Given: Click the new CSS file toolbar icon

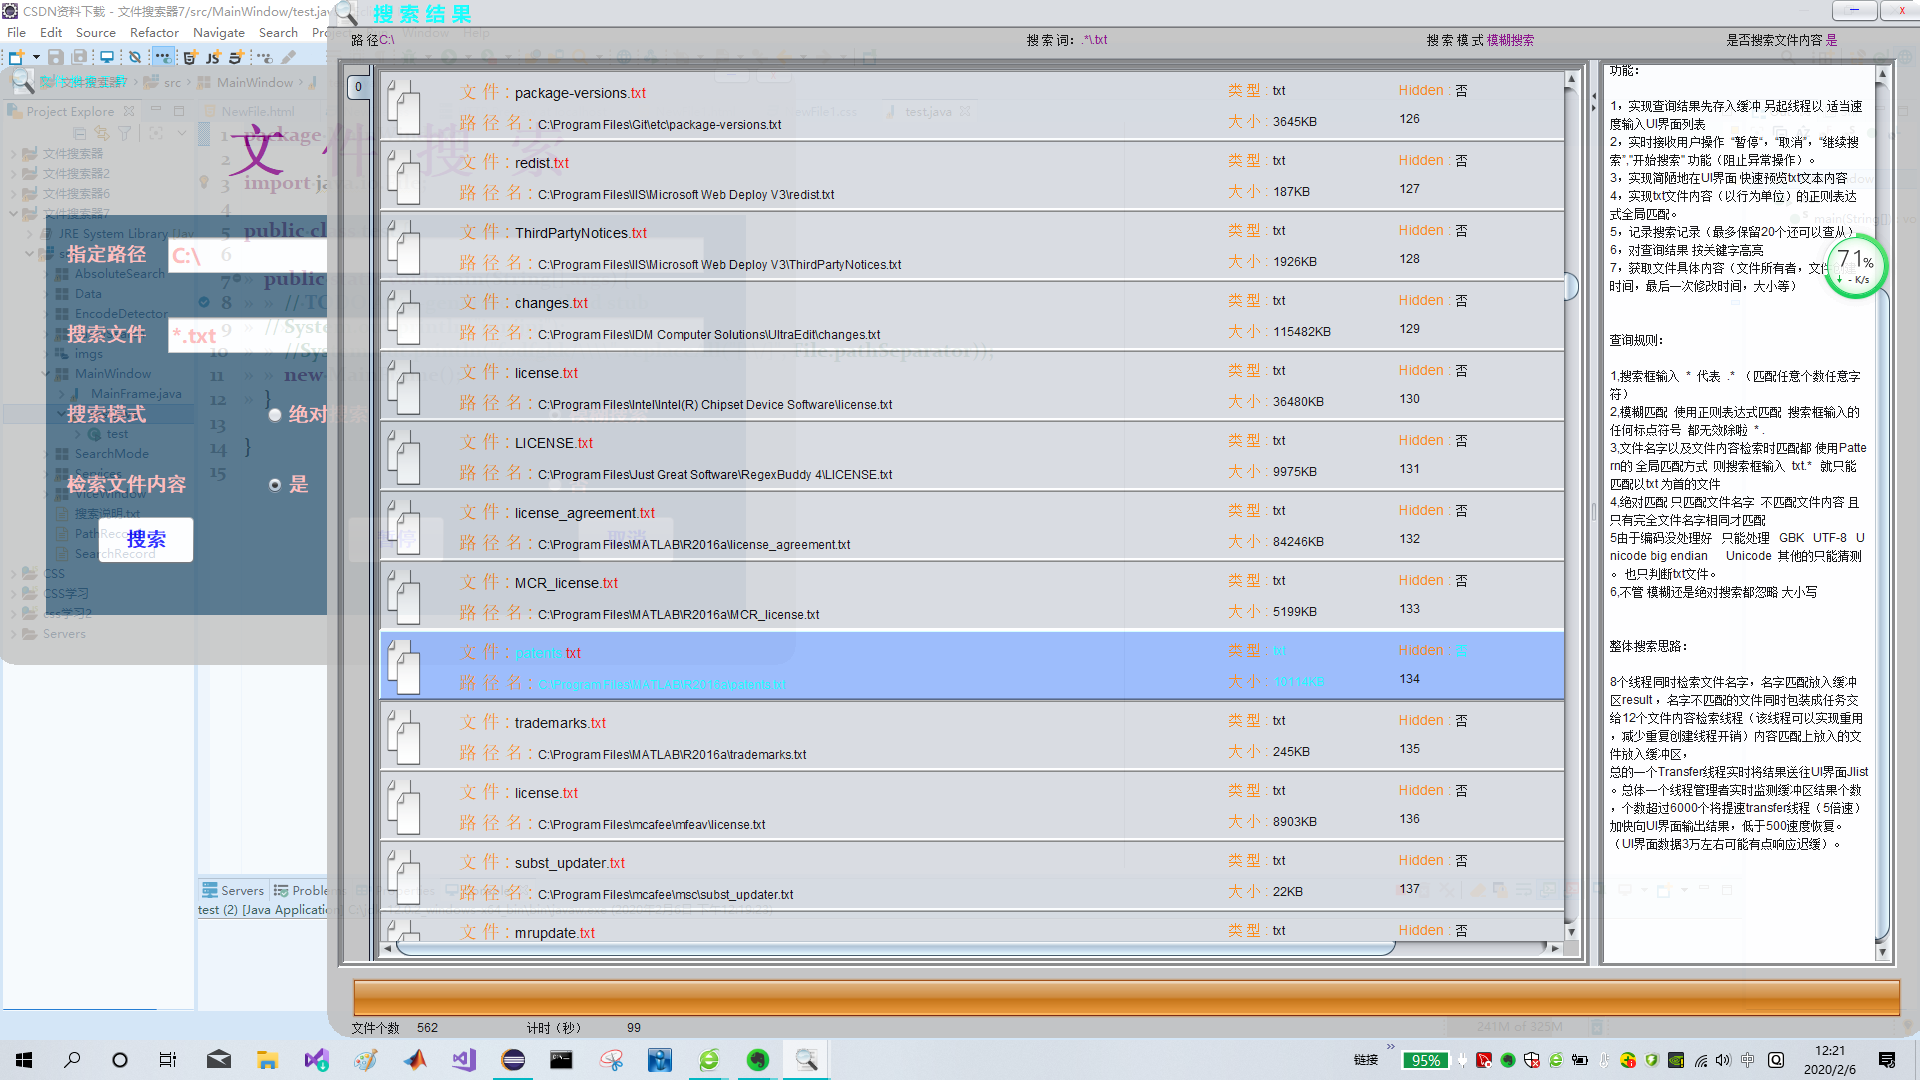Looking at the screenshot, I should [x=237, y=57].
